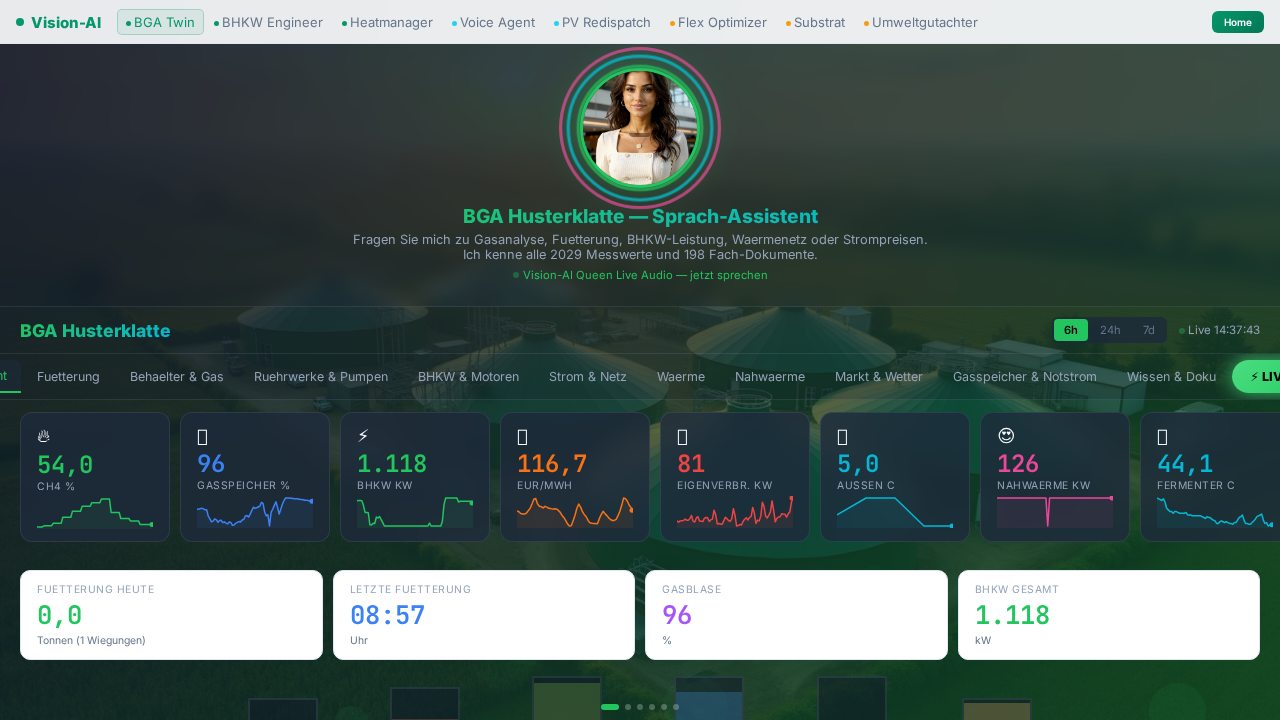Toggle the green LIVE button

tap(1258, 377)
